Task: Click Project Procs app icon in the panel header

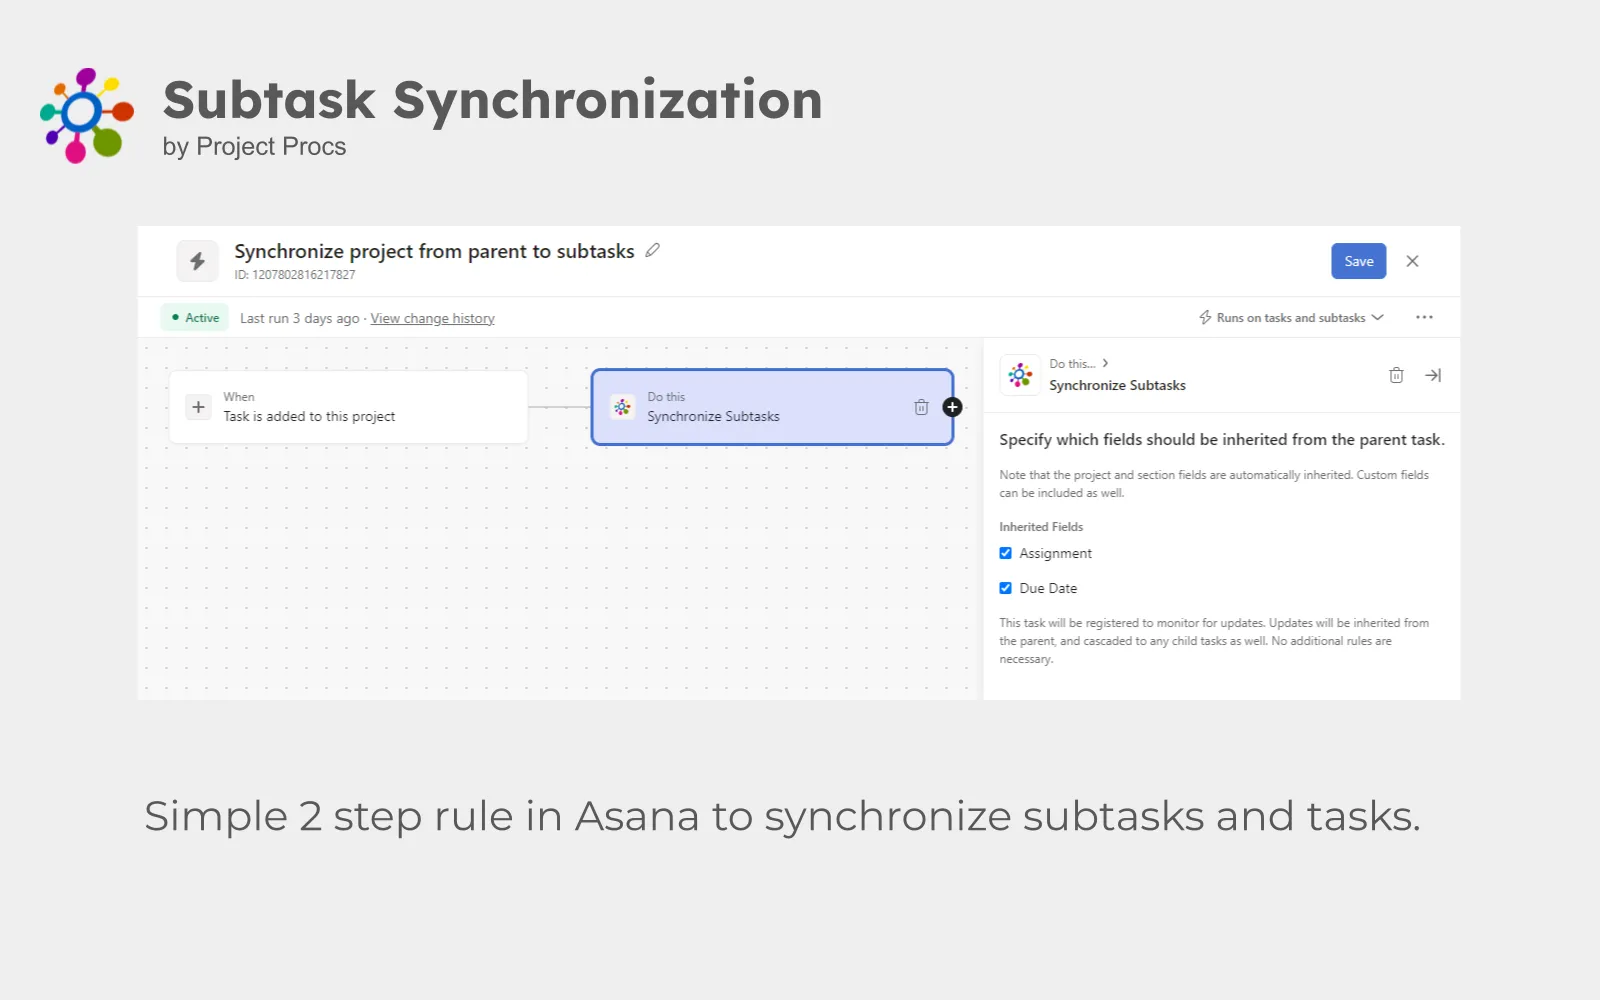Action: point(1020,375)
